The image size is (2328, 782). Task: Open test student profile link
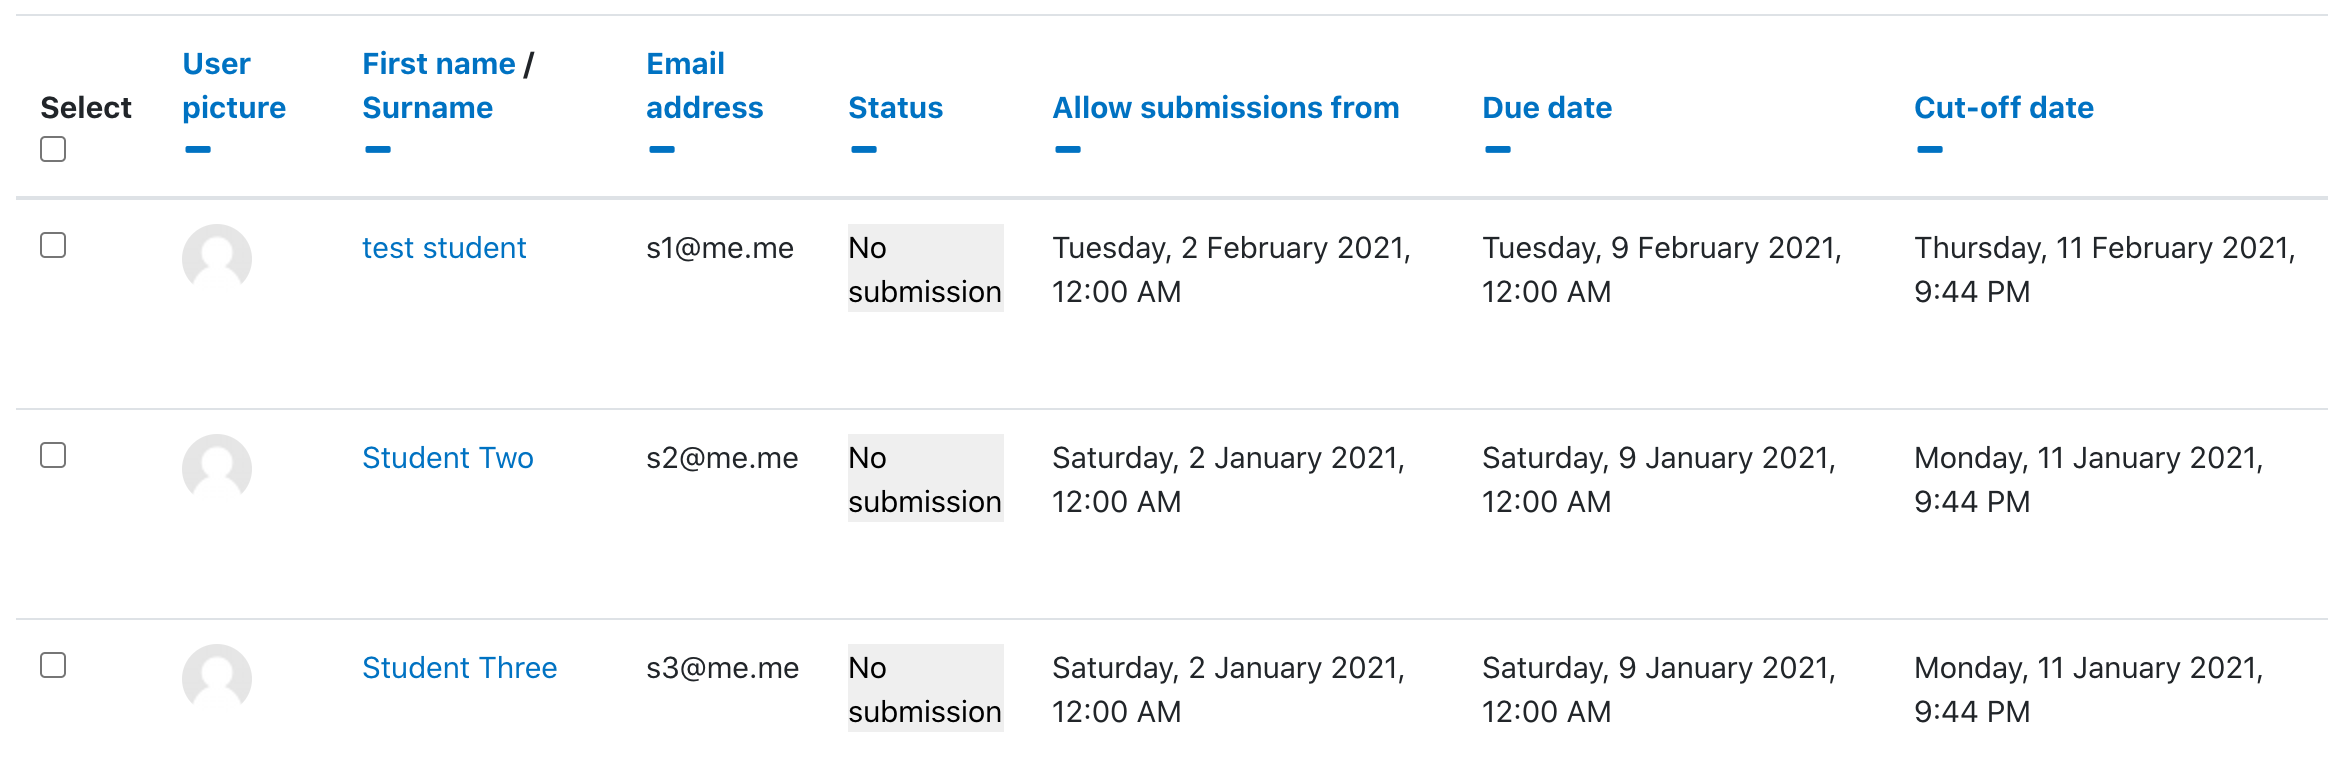(444, 248)
